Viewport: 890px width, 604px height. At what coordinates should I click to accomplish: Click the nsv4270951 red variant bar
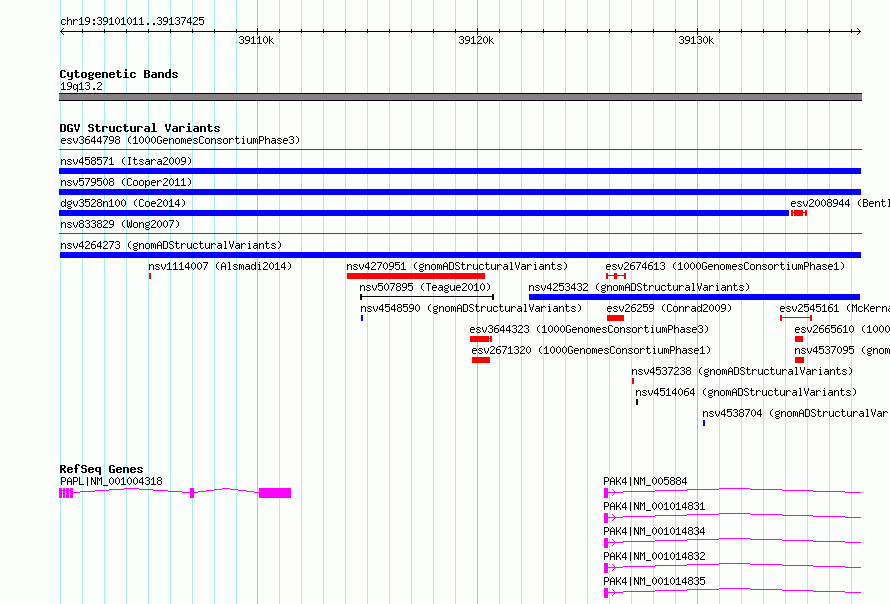pos(416,276)
